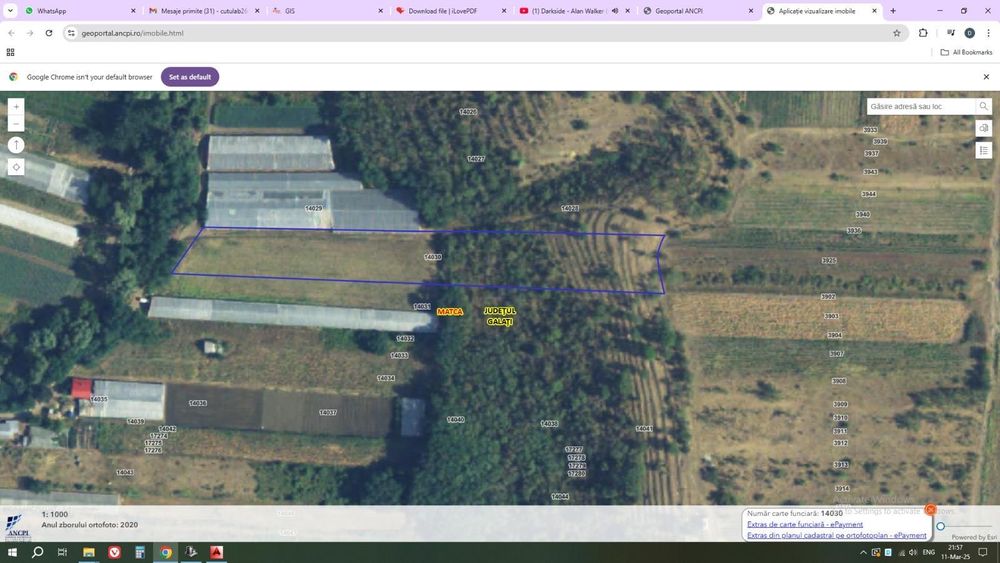The height and width of the screenshot is (563, 1000).
Task: Click parcel label 14037 on the map
Action: [x=328, y=413]
